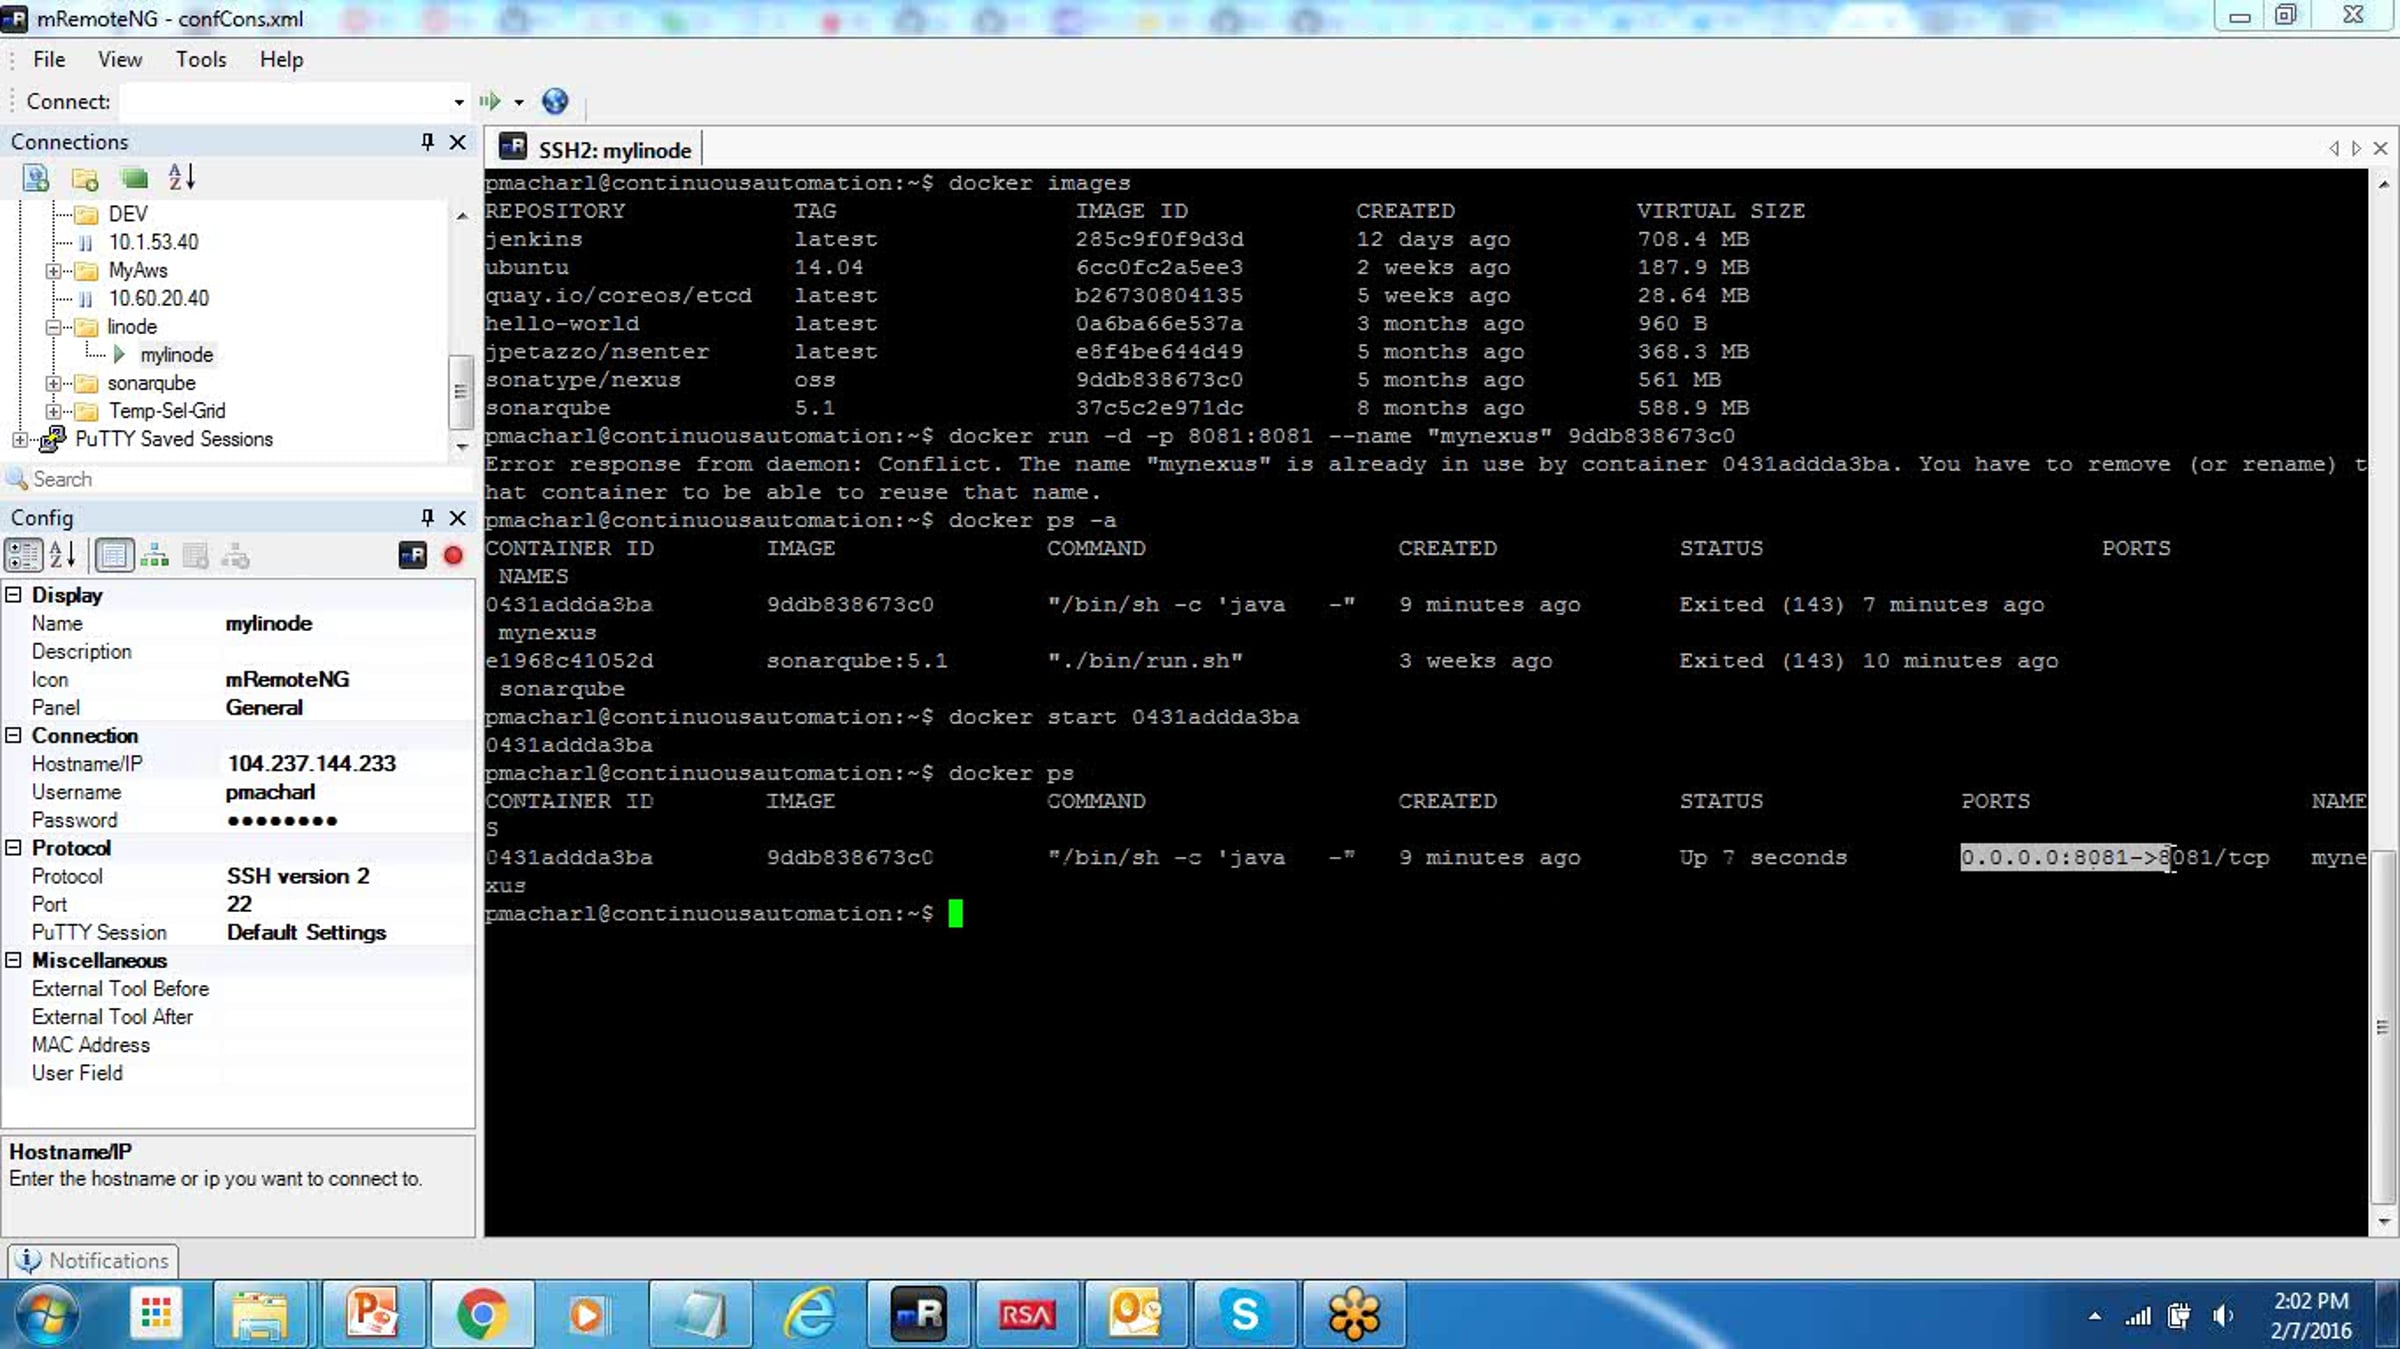
Task: Sort connections with the A-Z icon
Action: tap(182, 178)
